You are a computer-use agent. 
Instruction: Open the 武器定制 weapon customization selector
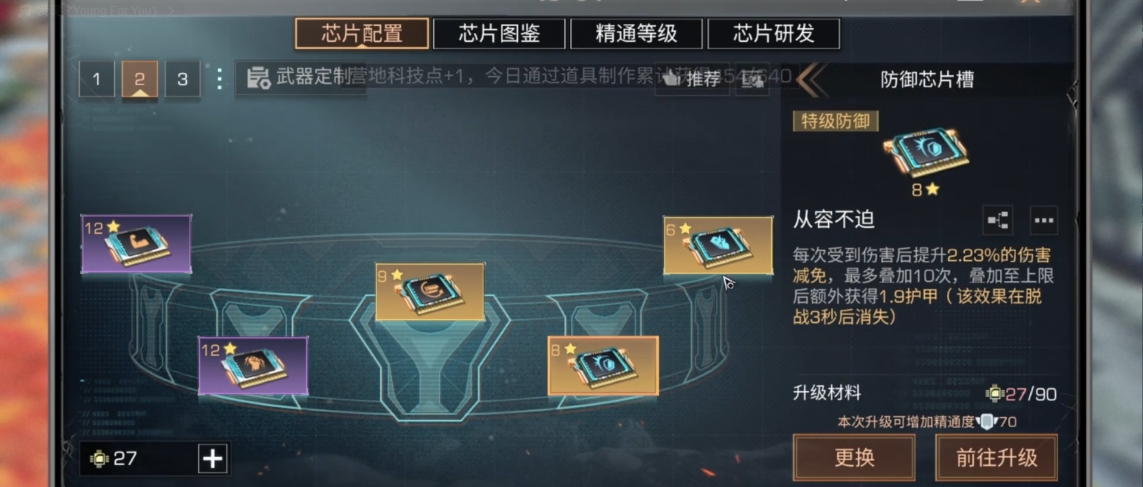click(300, 78)
